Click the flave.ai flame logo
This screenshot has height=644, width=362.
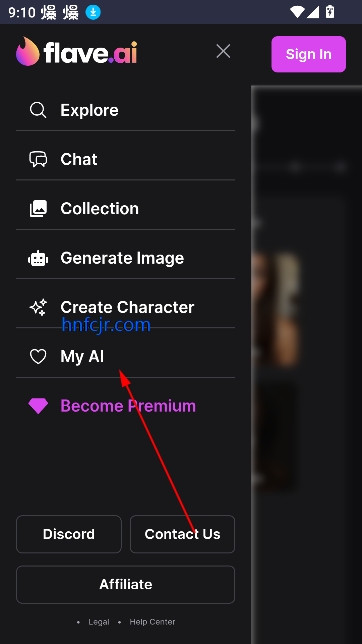[28, 51]
